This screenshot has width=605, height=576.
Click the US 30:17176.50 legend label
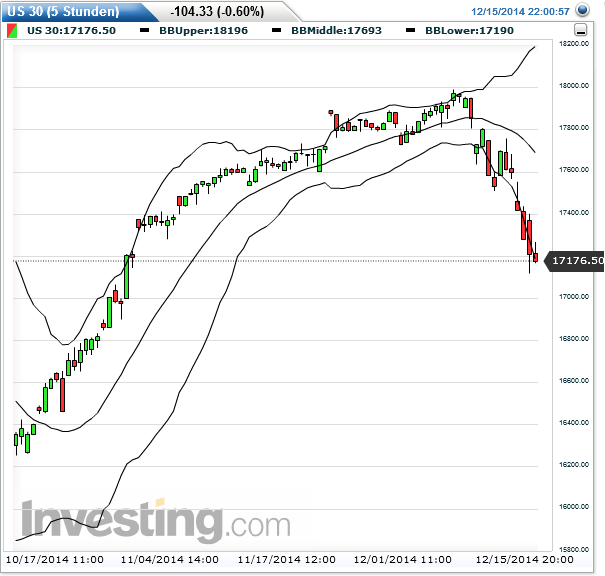coord(71,31)
